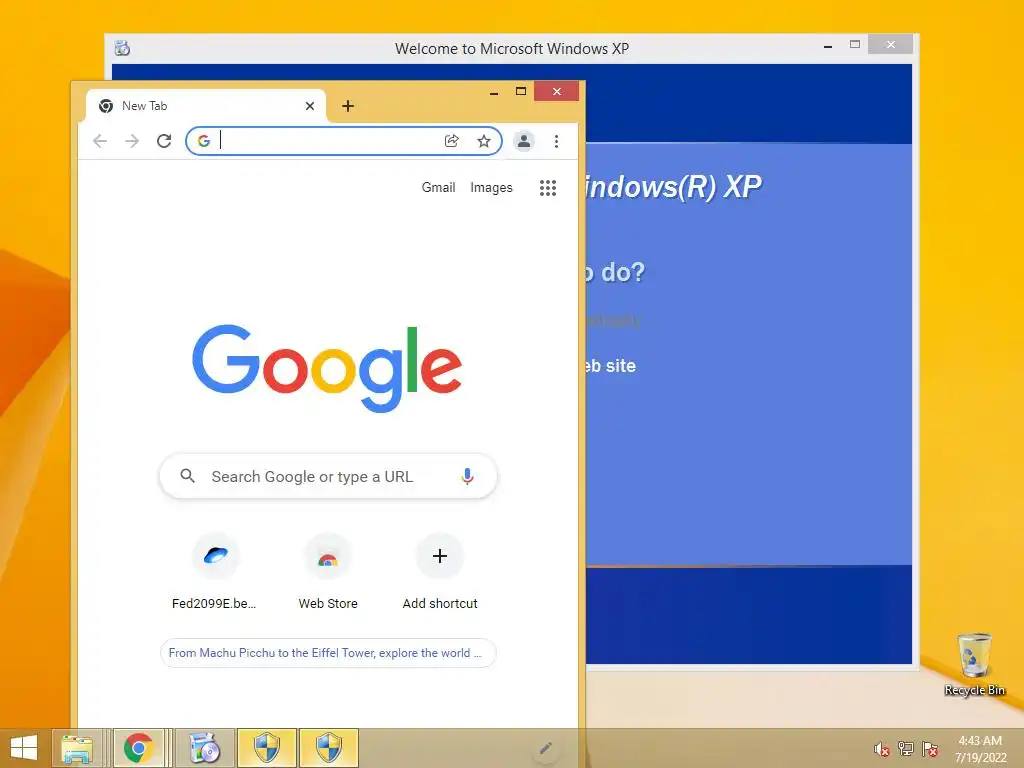Click the Add shortcut button
This screenshot has height=768, width=1024.
[440, 572]
